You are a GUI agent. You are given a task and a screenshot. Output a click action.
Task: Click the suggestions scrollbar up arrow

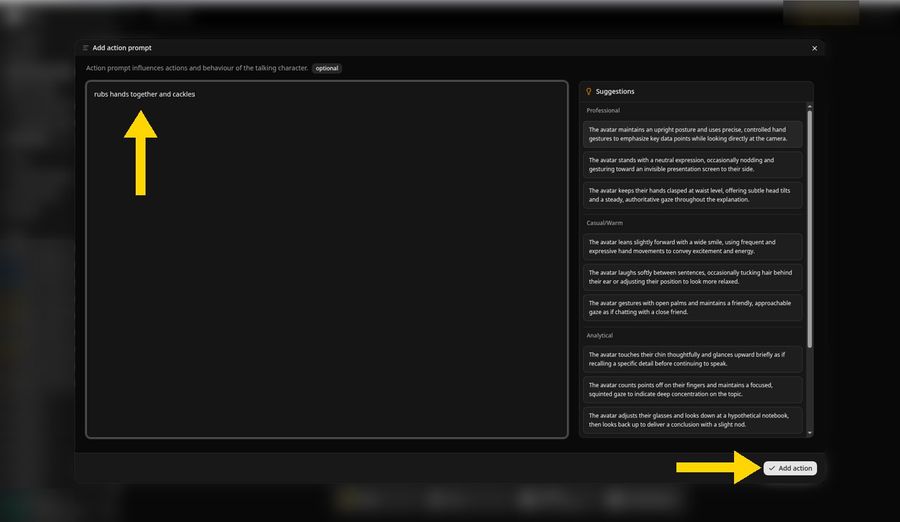tap(810, 106)
